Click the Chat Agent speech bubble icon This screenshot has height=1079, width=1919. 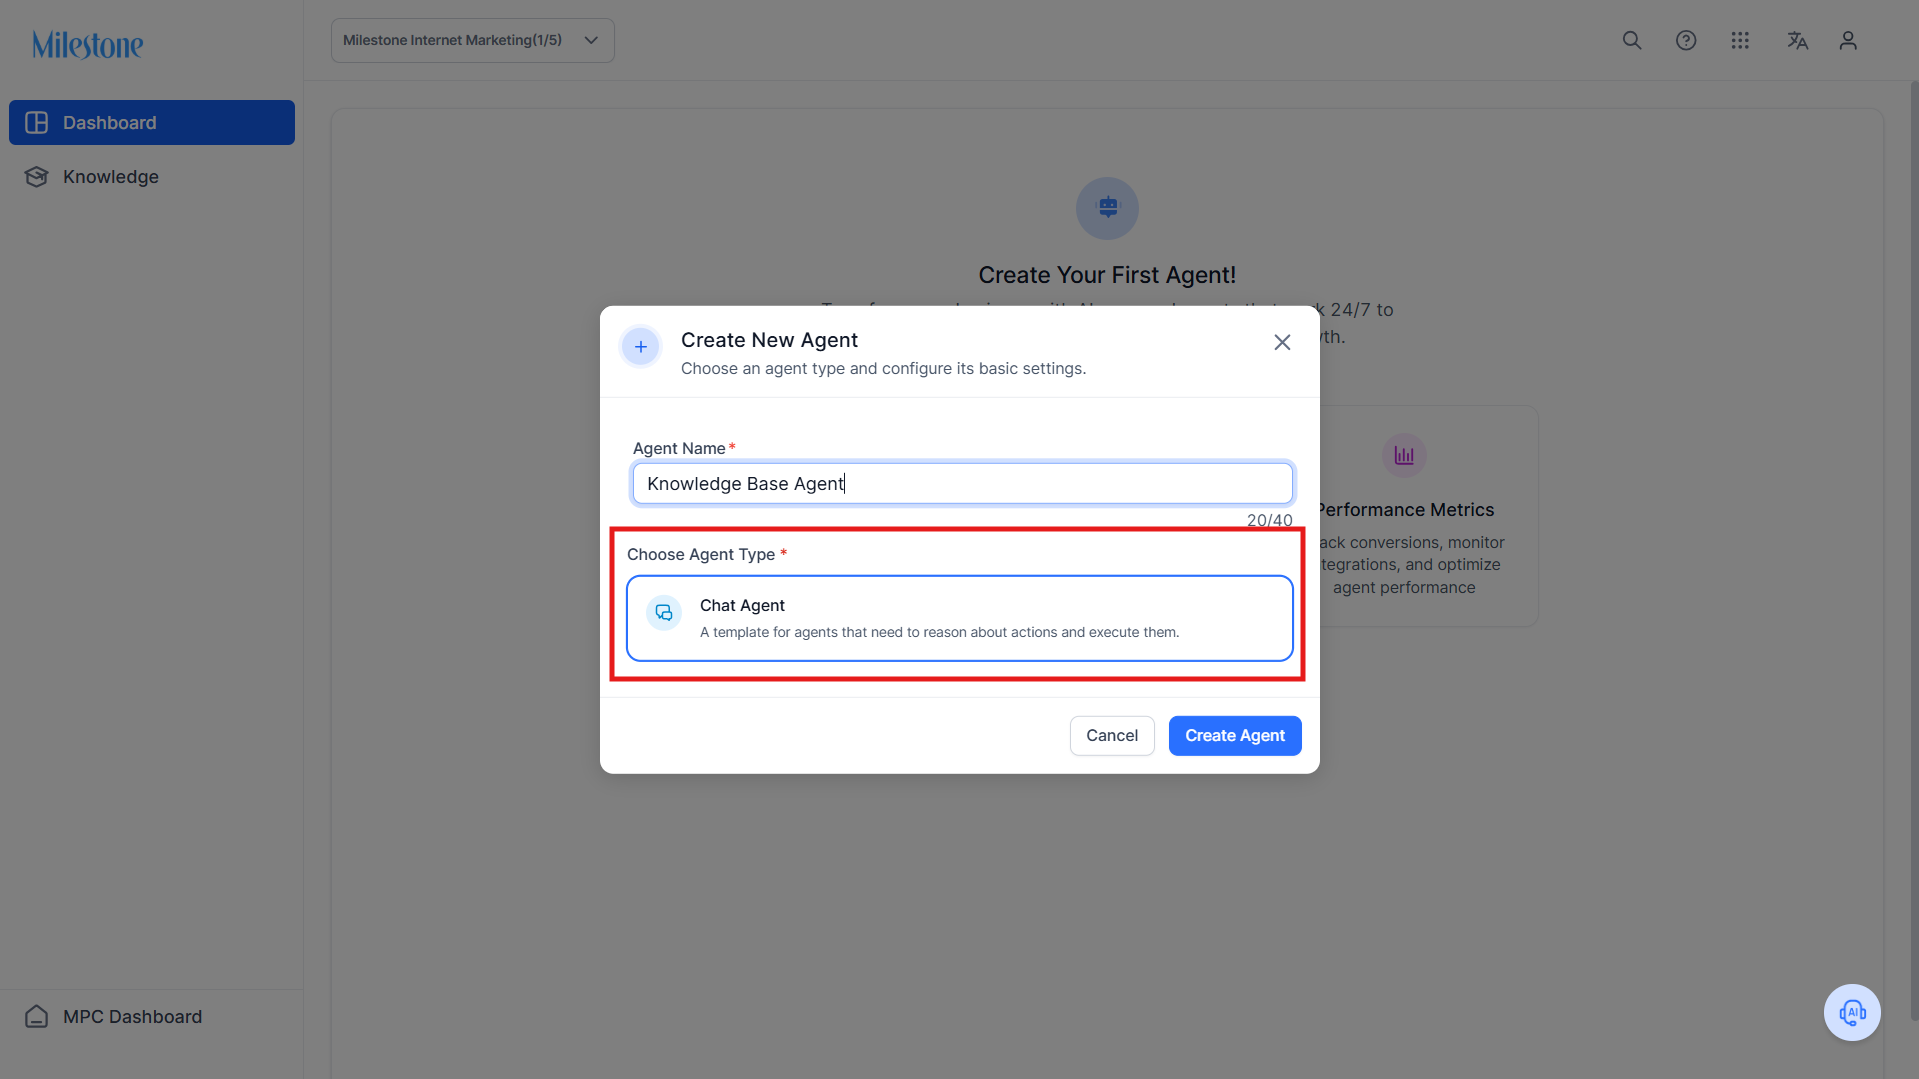664,612
